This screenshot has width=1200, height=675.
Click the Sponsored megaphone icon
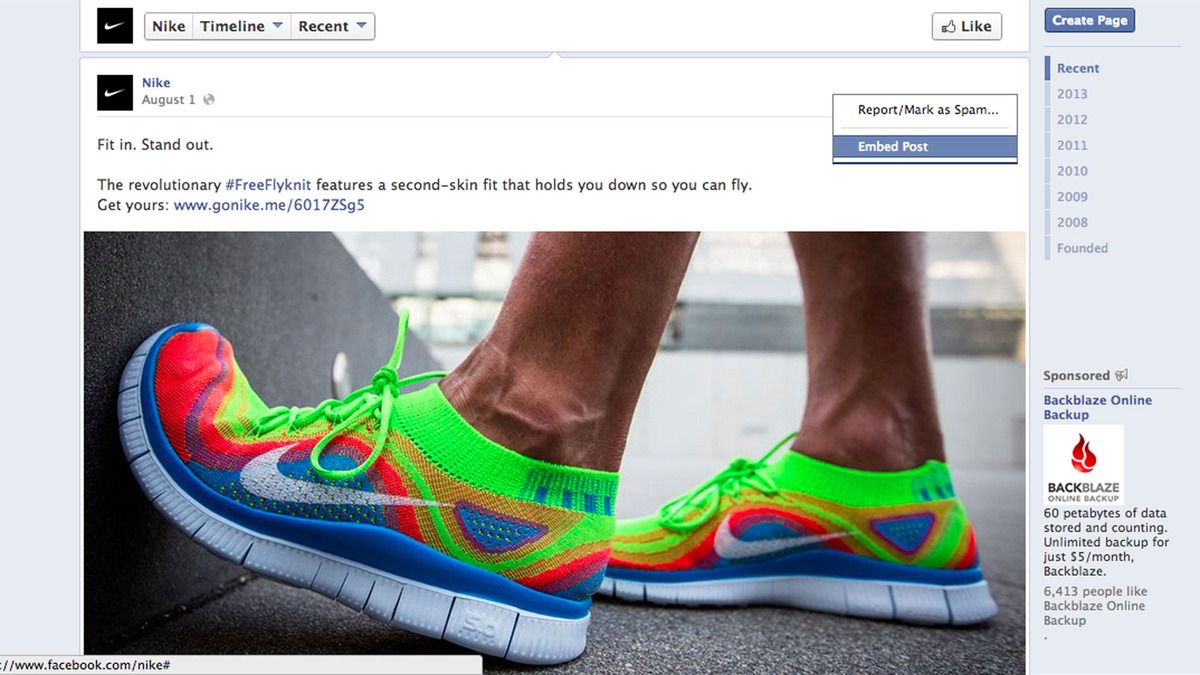tap(1121, 375)
